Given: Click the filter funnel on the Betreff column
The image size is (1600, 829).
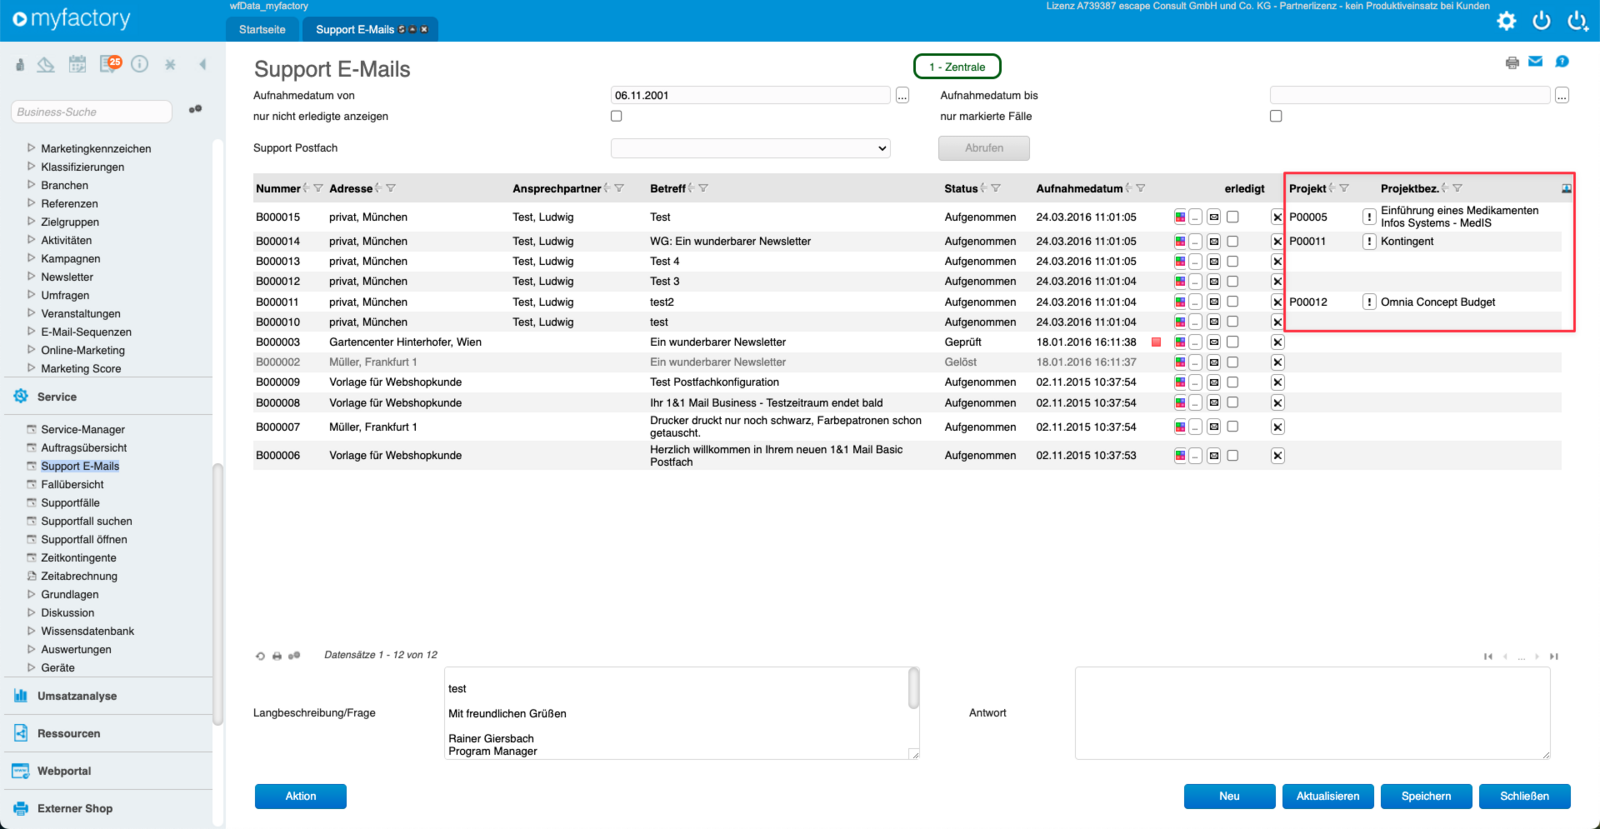Looking at the screenshot, I should pyautogui.click(x=703, y=188).
